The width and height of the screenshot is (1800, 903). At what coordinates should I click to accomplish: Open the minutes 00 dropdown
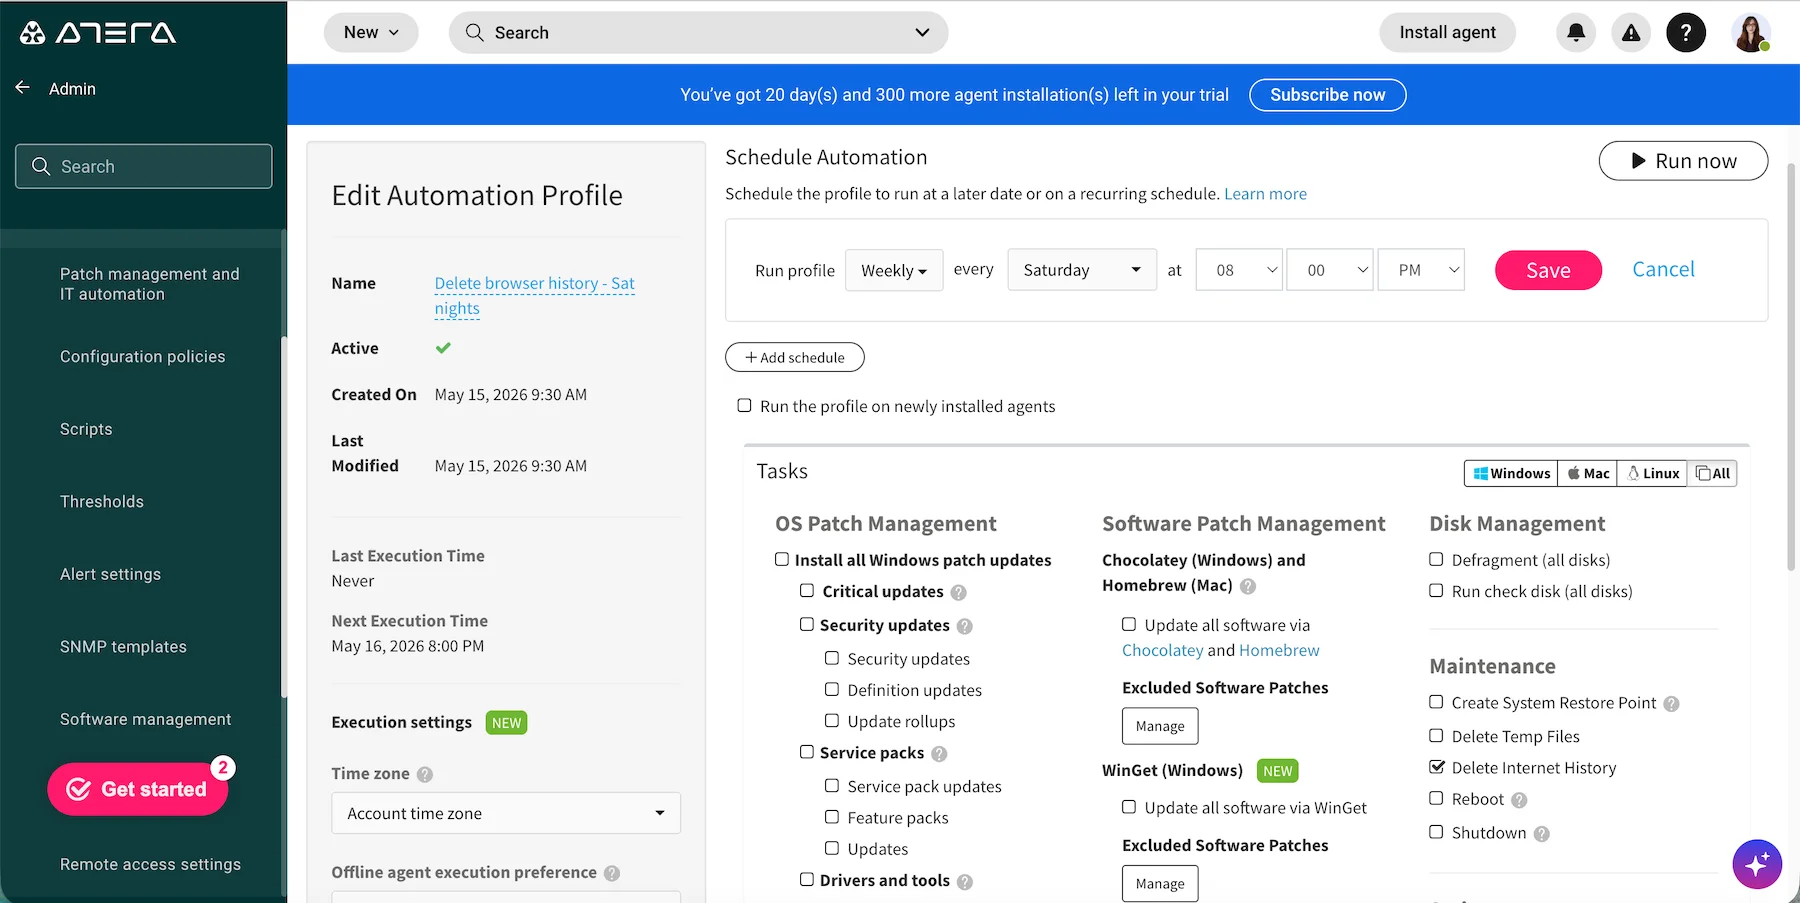point(1330,269)
